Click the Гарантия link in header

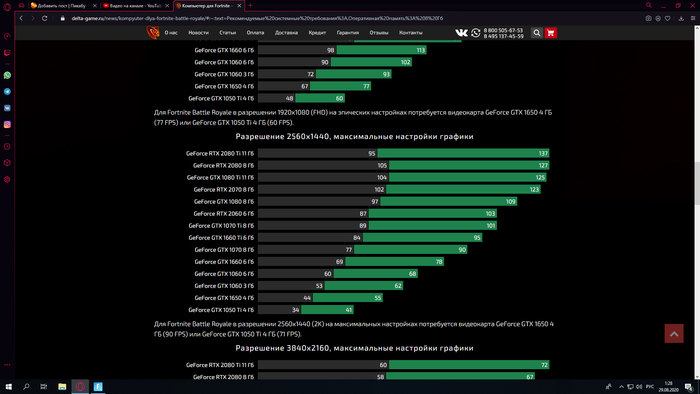(348, 33)
